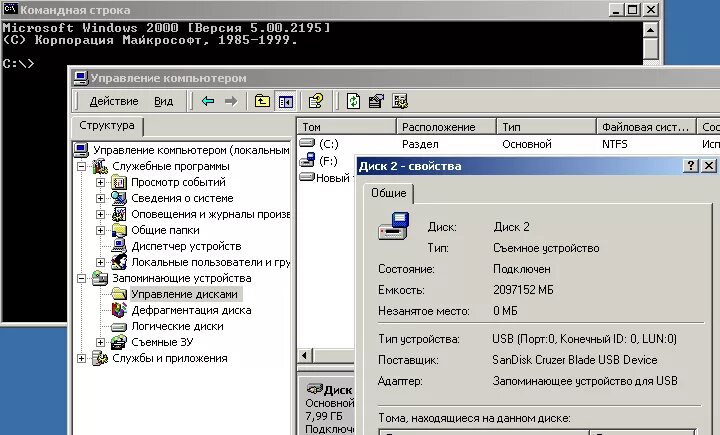This screenshot has width=720, height=435.
Task: Select the (F:) volume row
Action: (328, 161)
